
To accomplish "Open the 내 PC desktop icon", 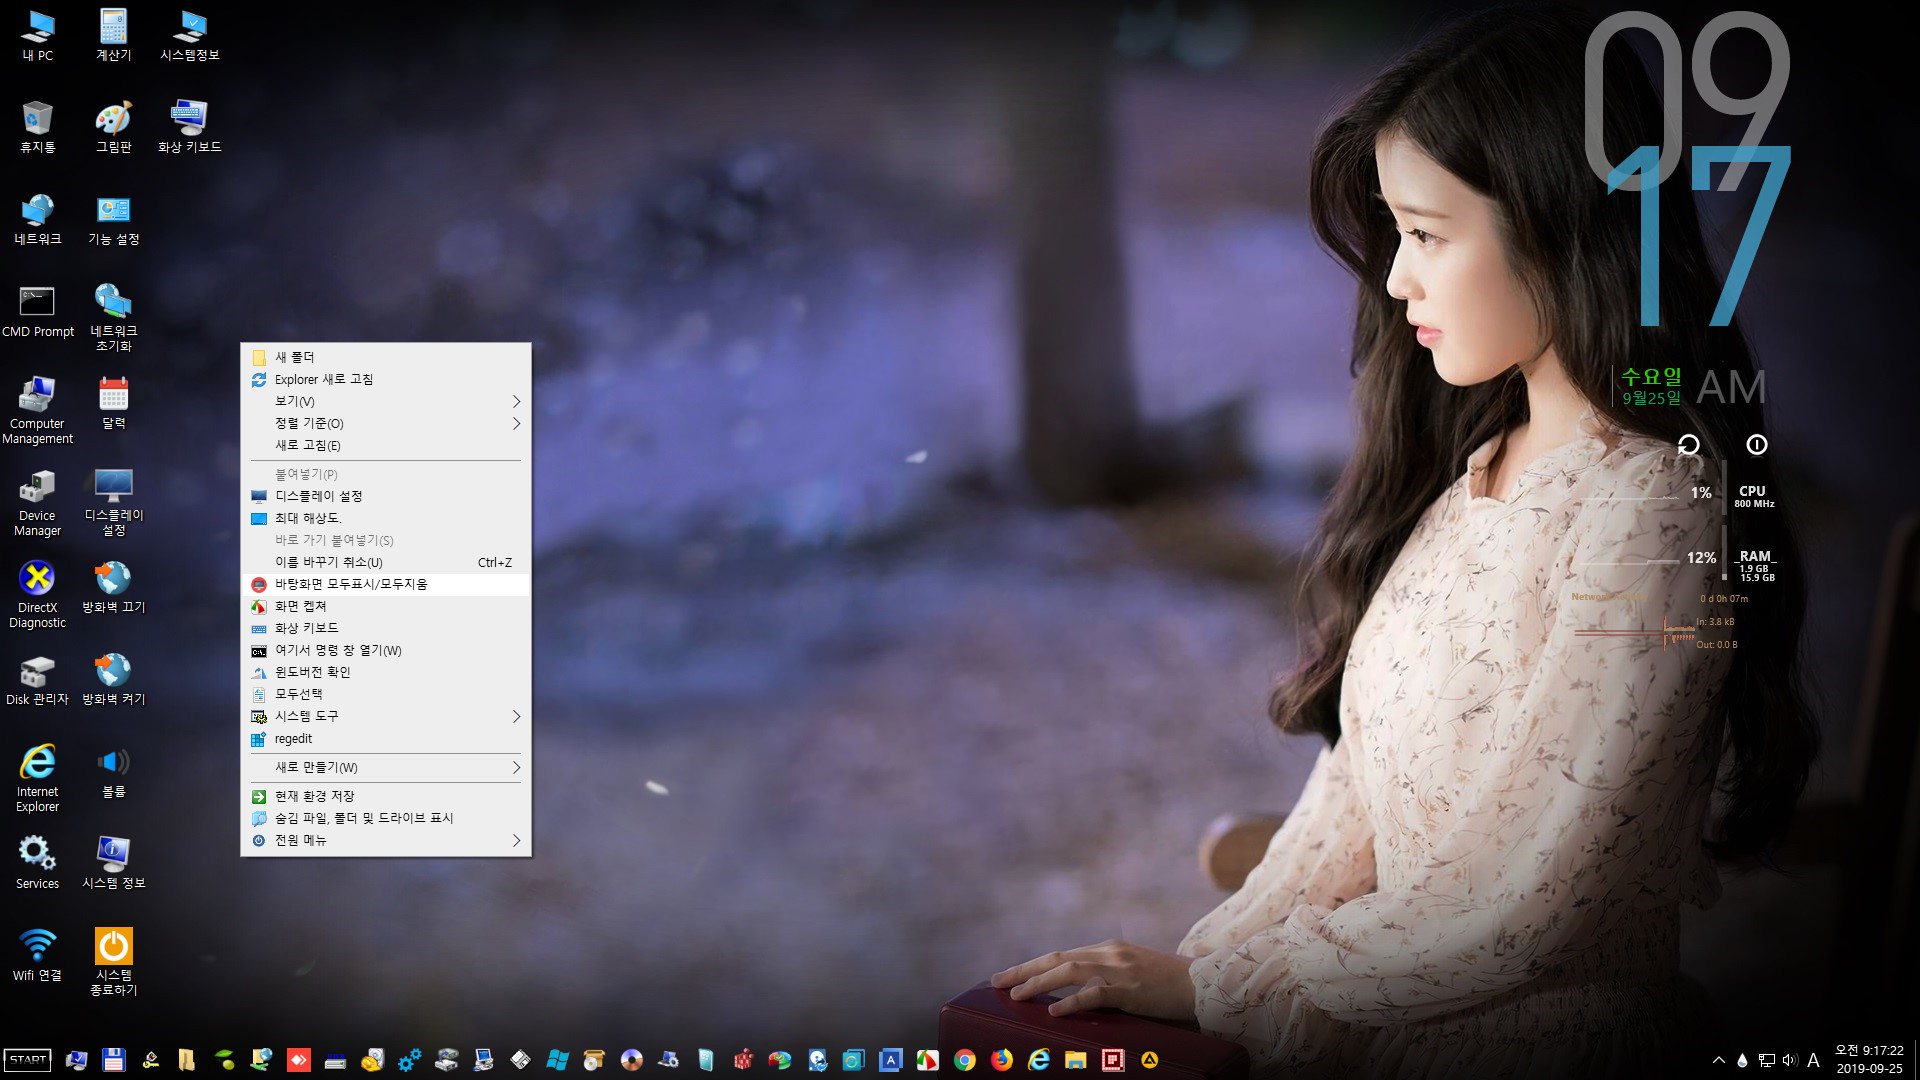I will tap(38, 35).
